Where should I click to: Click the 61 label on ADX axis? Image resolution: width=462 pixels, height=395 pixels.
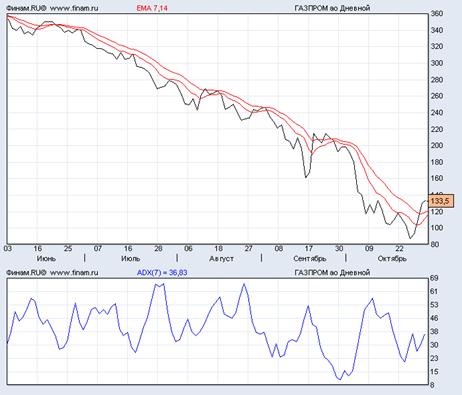434,292
